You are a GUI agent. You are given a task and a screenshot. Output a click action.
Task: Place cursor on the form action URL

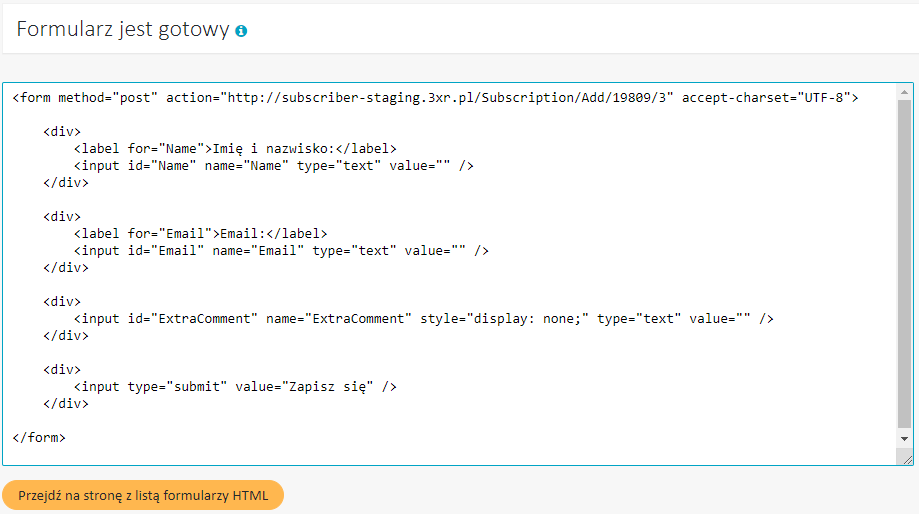click(446, 98)
